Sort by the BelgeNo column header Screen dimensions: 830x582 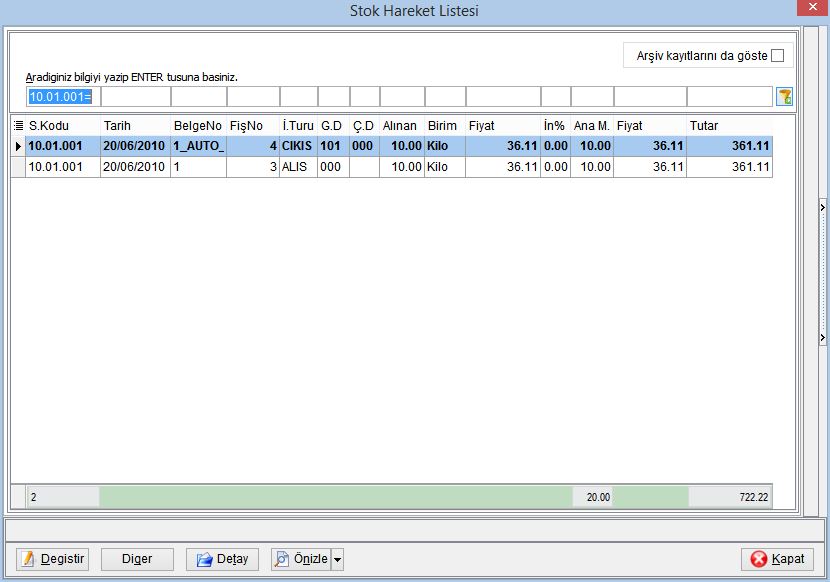click(x=199, y=126)
